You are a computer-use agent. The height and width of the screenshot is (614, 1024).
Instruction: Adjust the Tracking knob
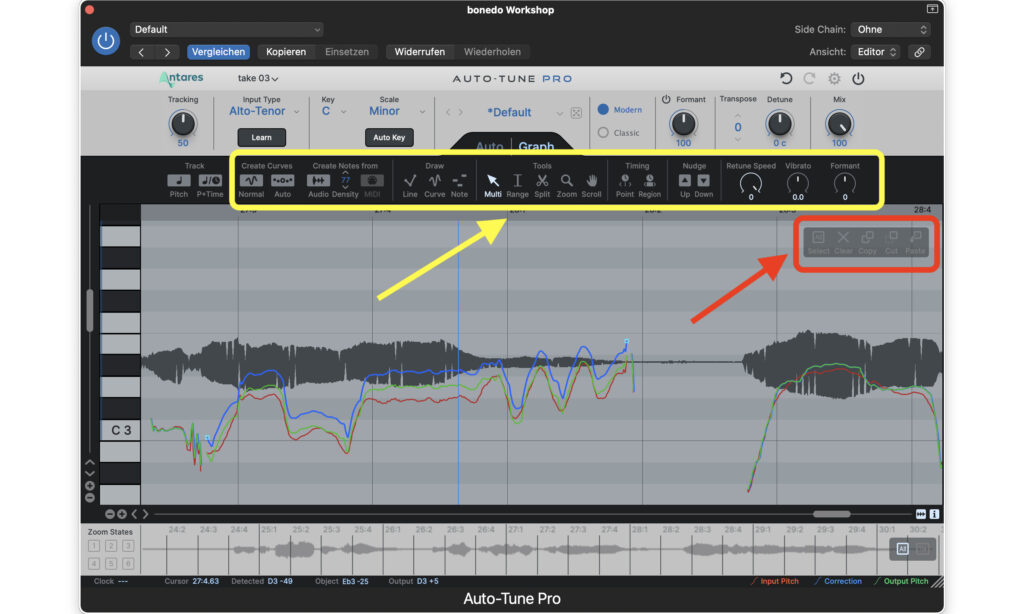182,123
